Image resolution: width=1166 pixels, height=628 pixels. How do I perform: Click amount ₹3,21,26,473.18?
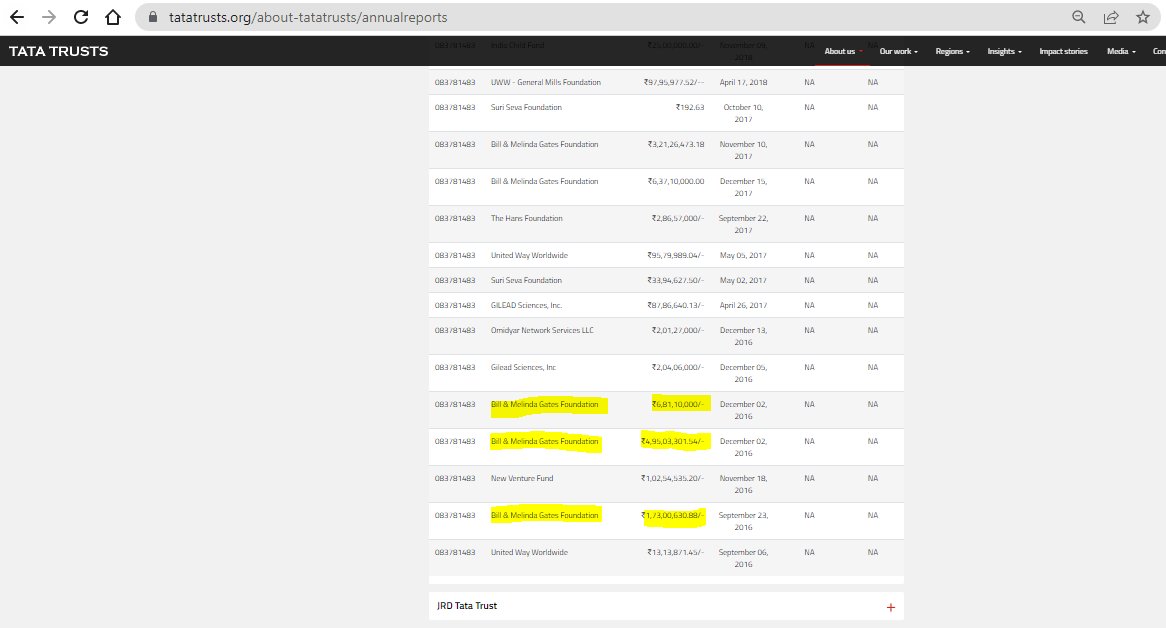(x=676, y=145)
